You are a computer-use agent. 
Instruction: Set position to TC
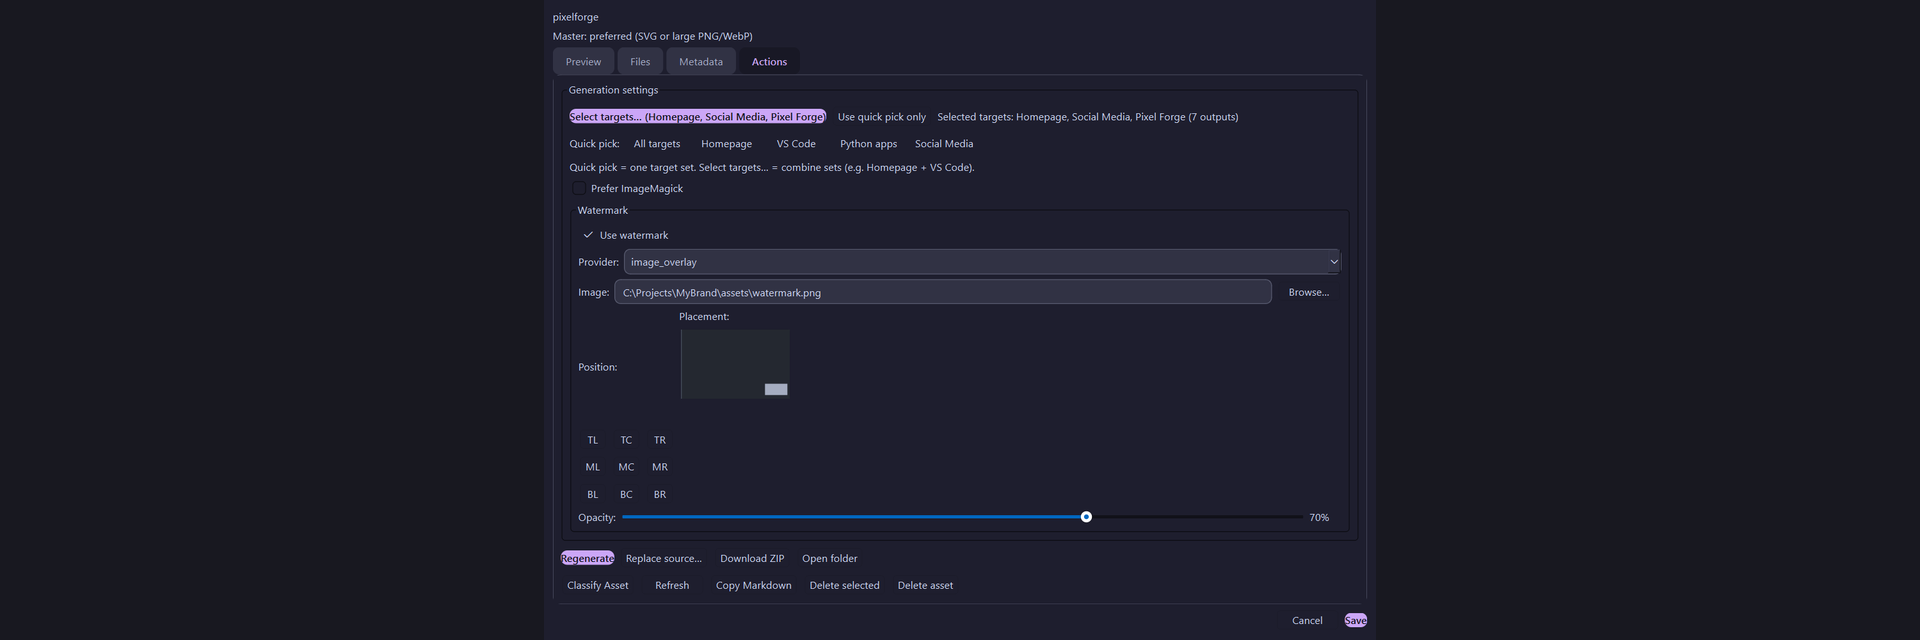(626, 440)
